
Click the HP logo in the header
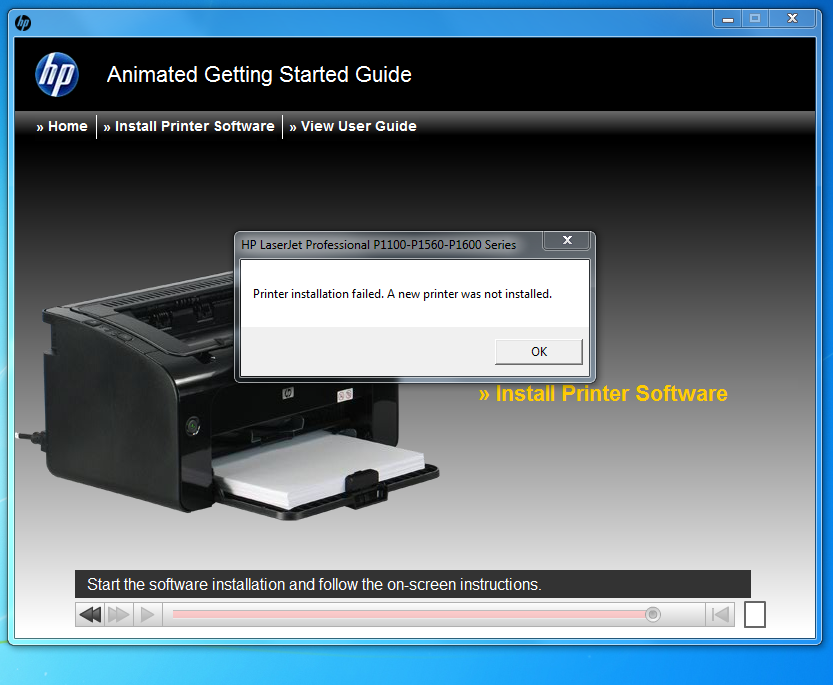(x=57, y=74)
